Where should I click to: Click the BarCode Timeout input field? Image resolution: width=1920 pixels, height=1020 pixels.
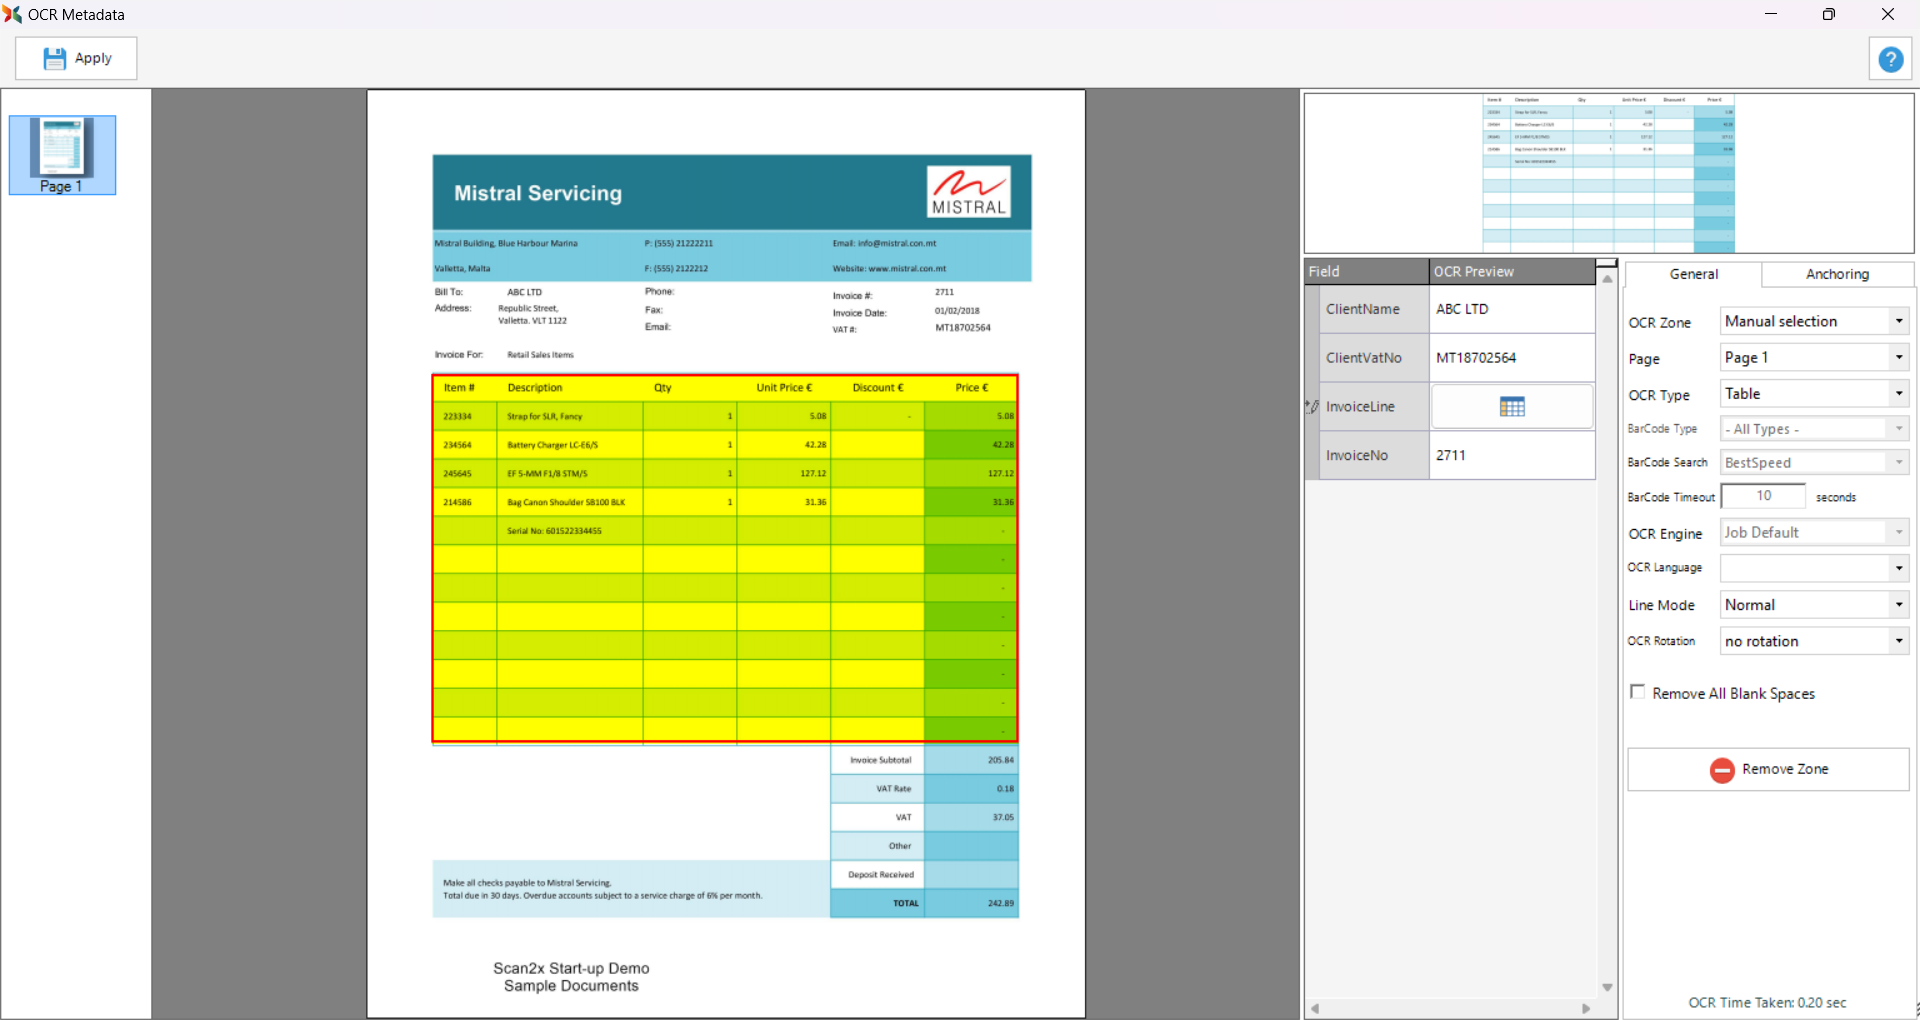click(x=1763, y=496)
